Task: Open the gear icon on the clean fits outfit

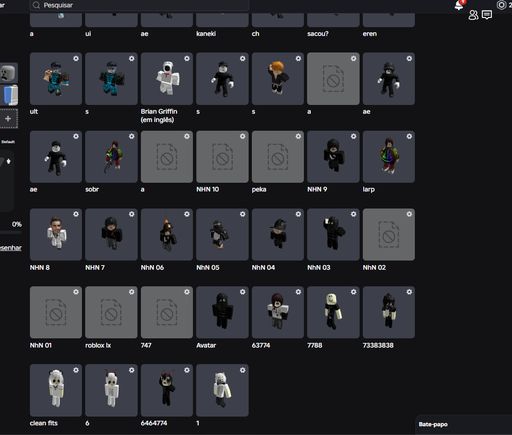Action: (76, 370)
